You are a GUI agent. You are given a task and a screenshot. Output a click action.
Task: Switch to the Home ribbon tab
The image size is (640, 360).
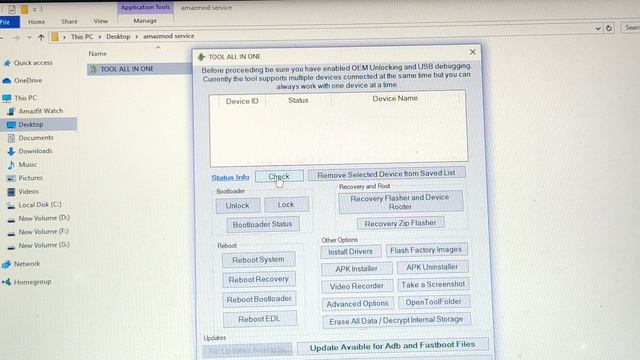click(37, 22)
